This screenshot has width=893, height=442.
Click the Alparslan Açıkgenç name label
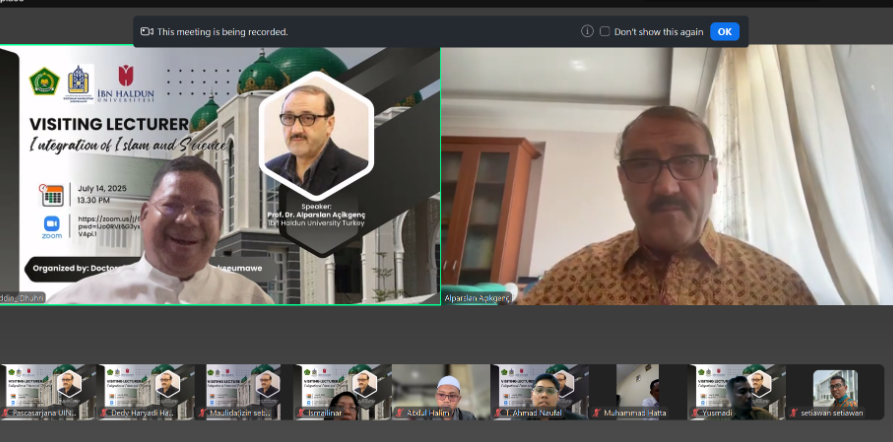click(476, 298)
